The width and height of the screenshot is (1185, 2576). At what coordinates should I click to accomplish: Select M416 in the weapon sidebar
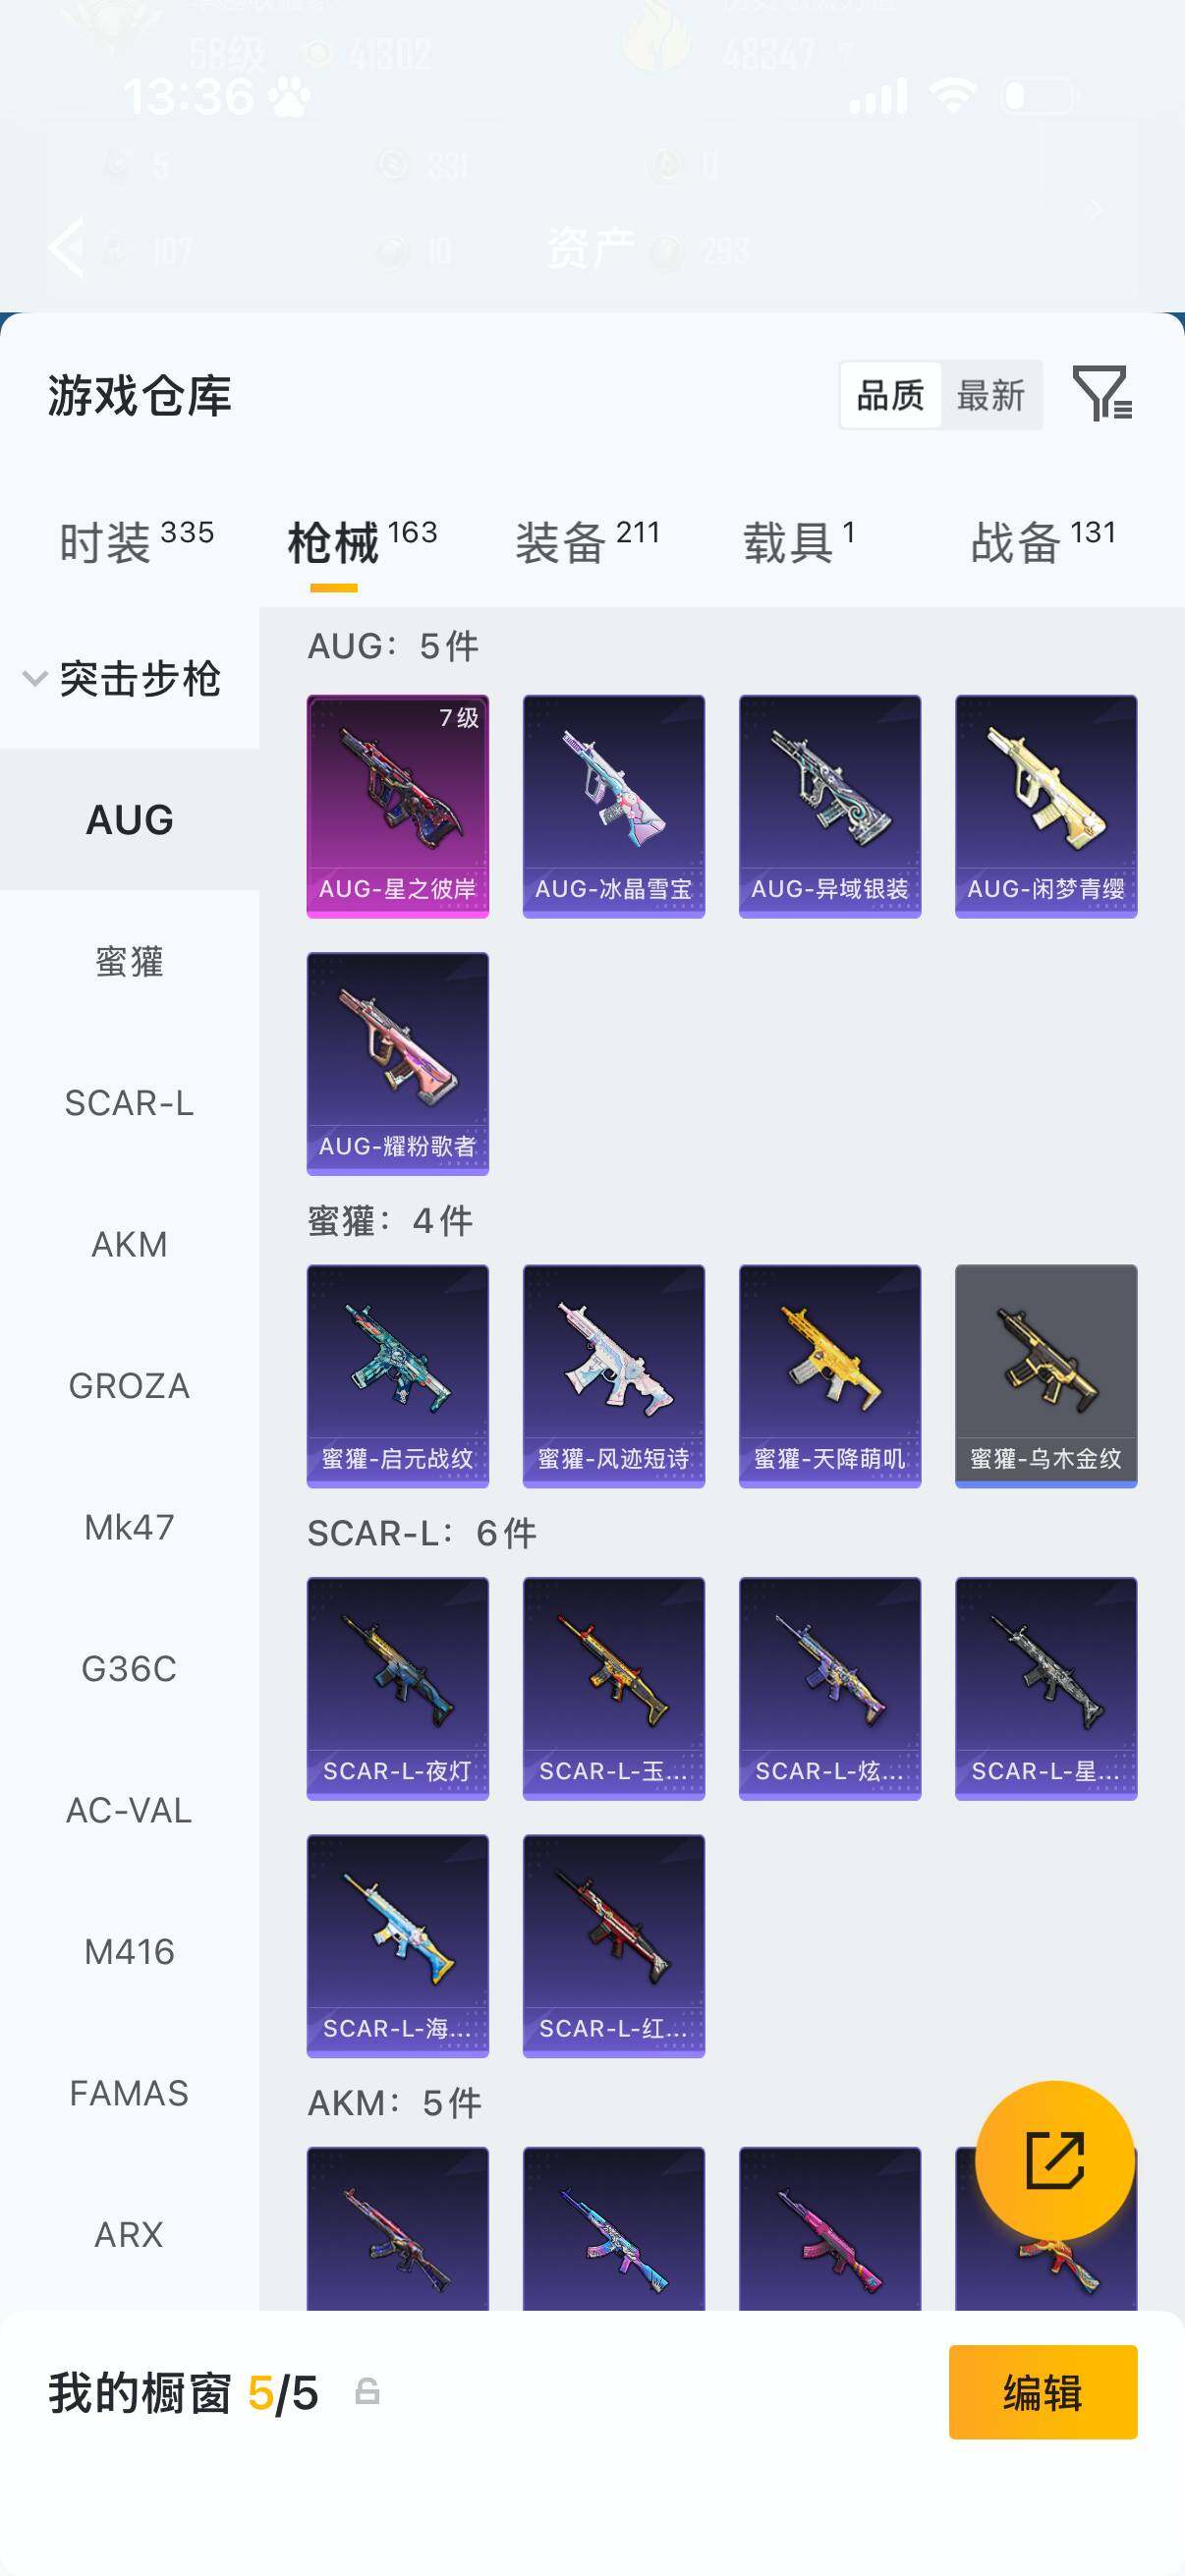[129, 1951]
